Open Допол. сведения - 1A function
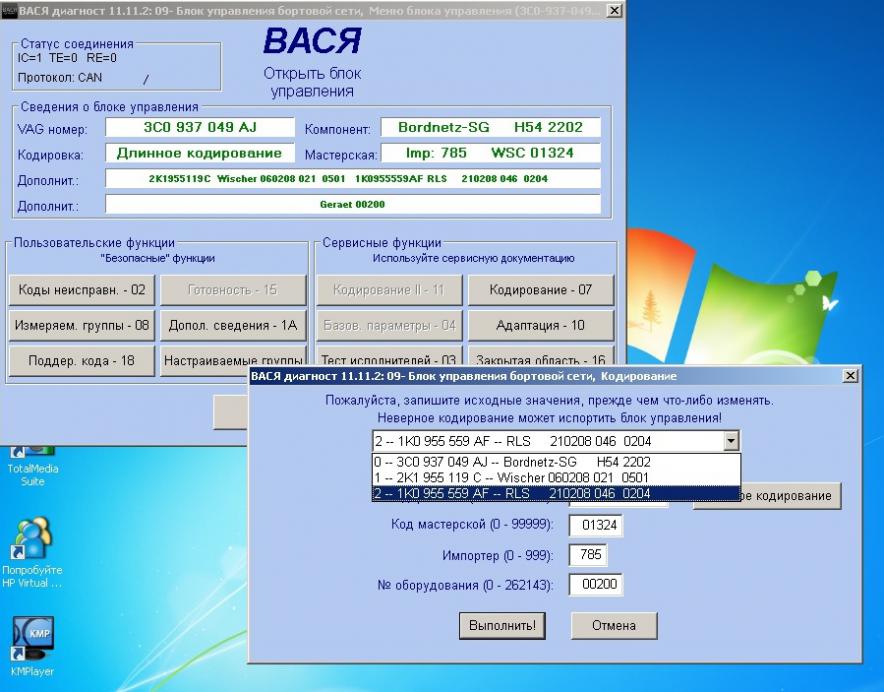 (x=233, y=325)
